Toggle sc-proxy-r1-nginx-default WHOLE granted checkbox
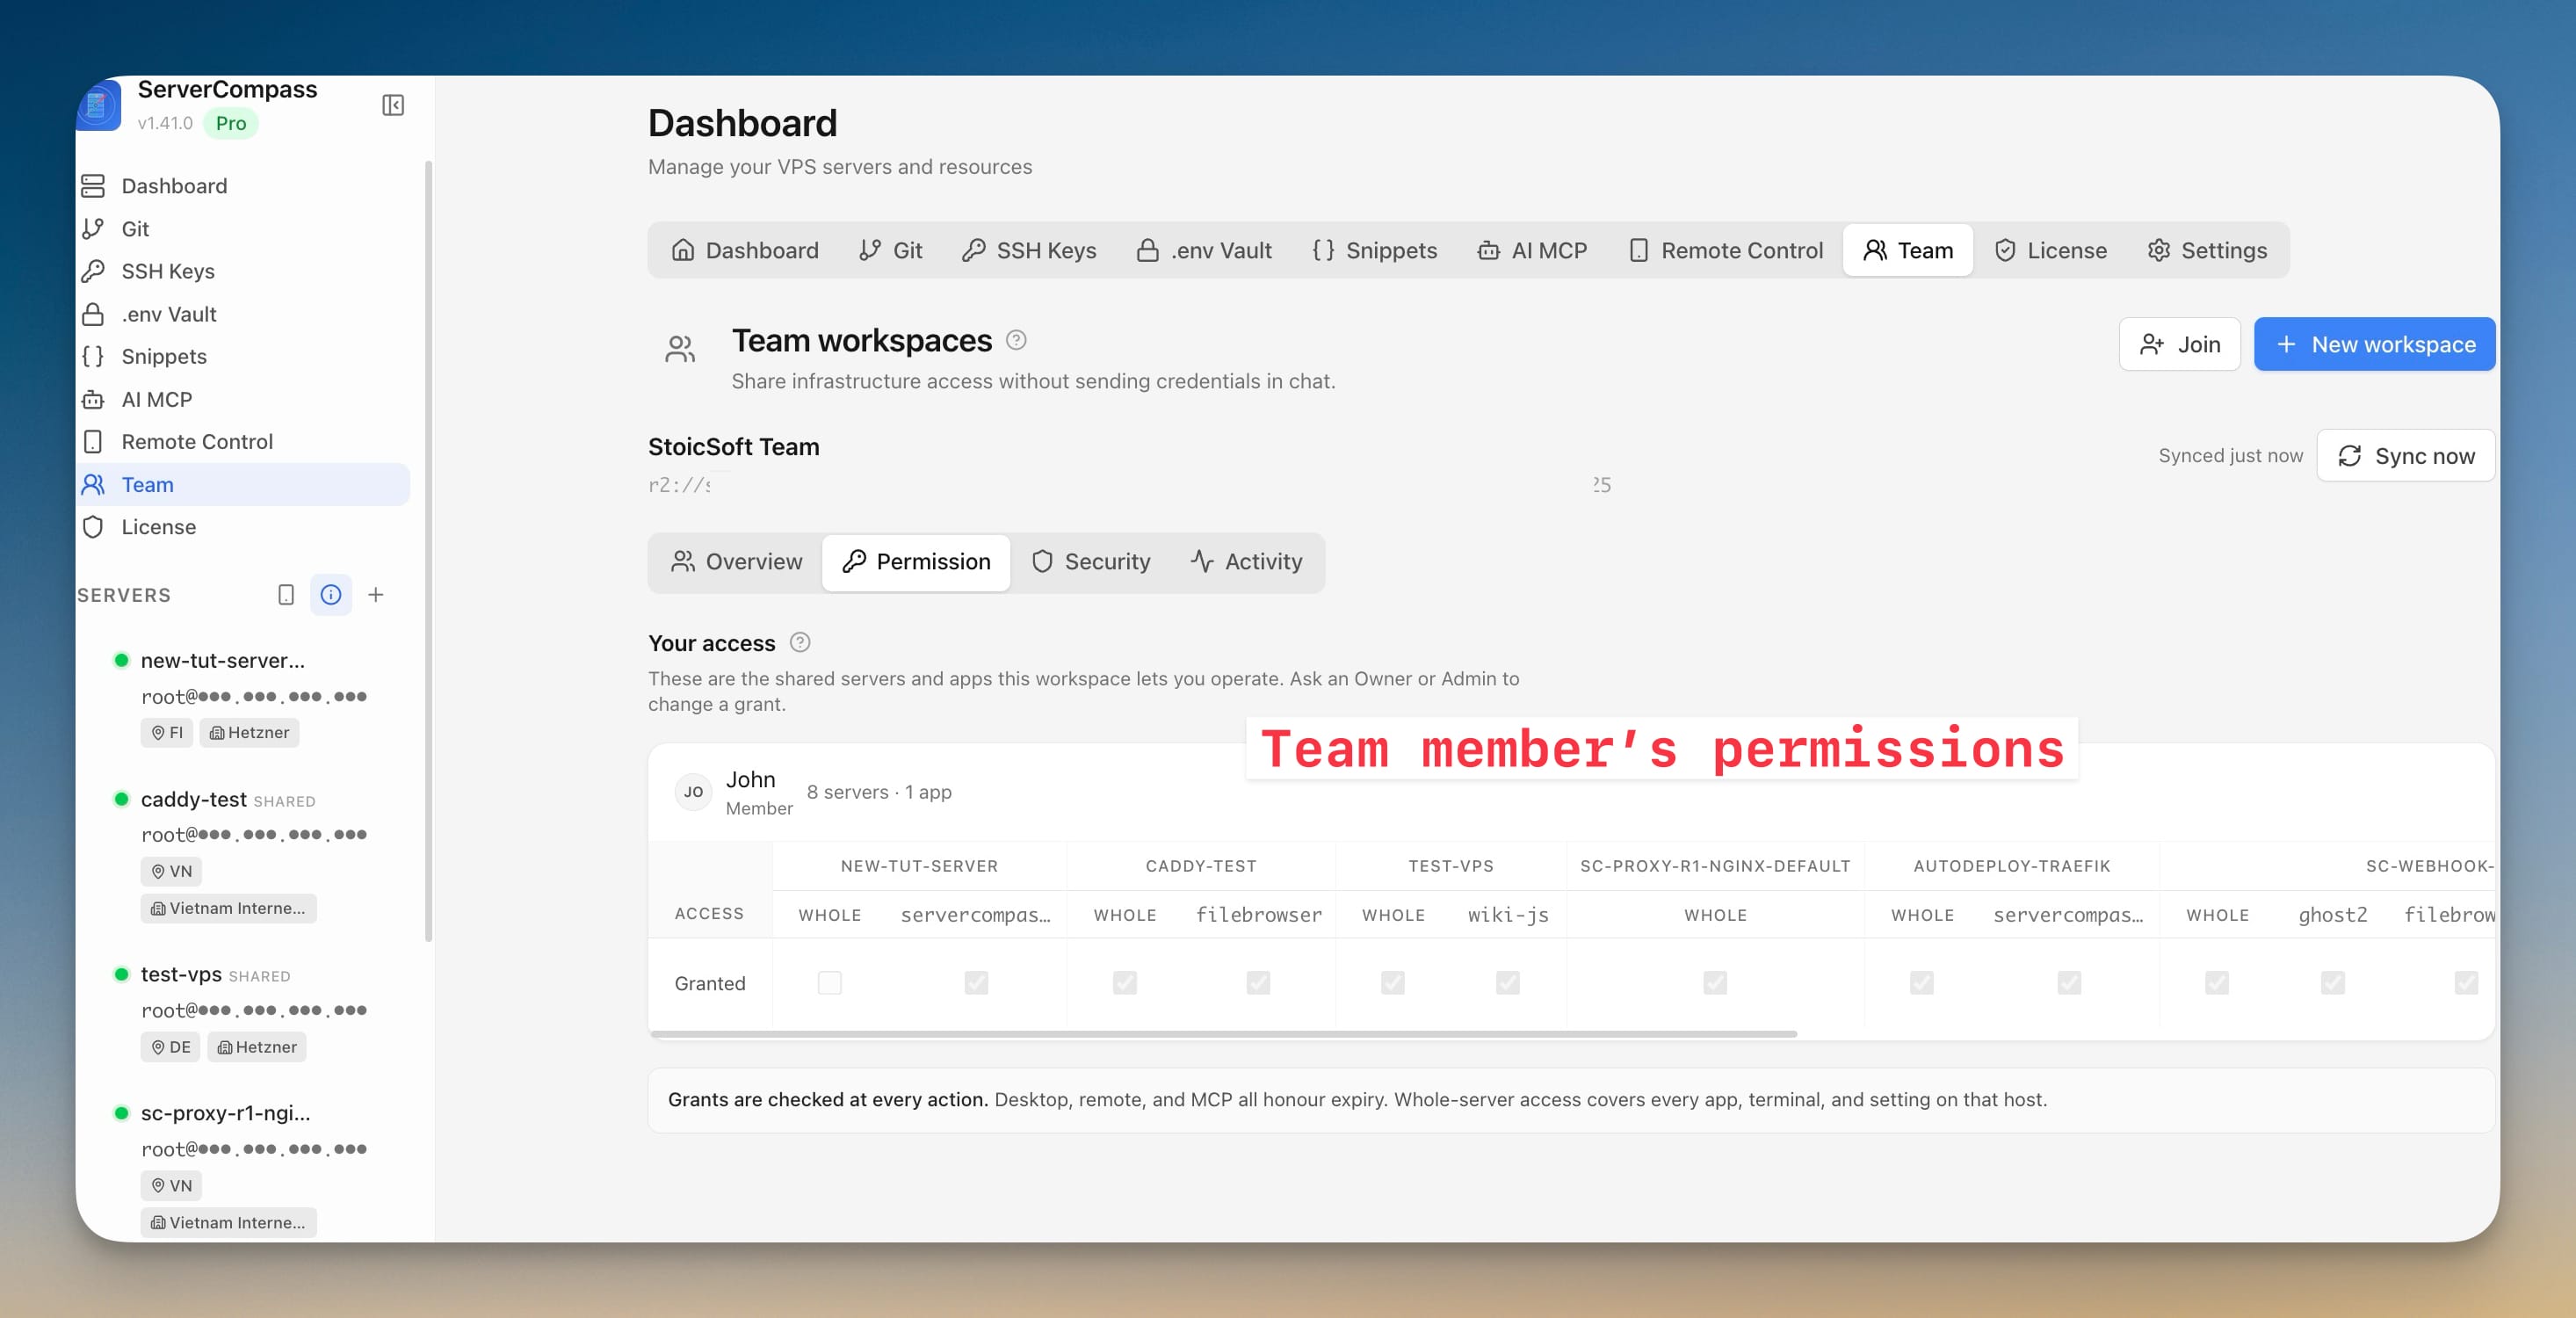2576x1318 pixels. tap(1715, 982)
